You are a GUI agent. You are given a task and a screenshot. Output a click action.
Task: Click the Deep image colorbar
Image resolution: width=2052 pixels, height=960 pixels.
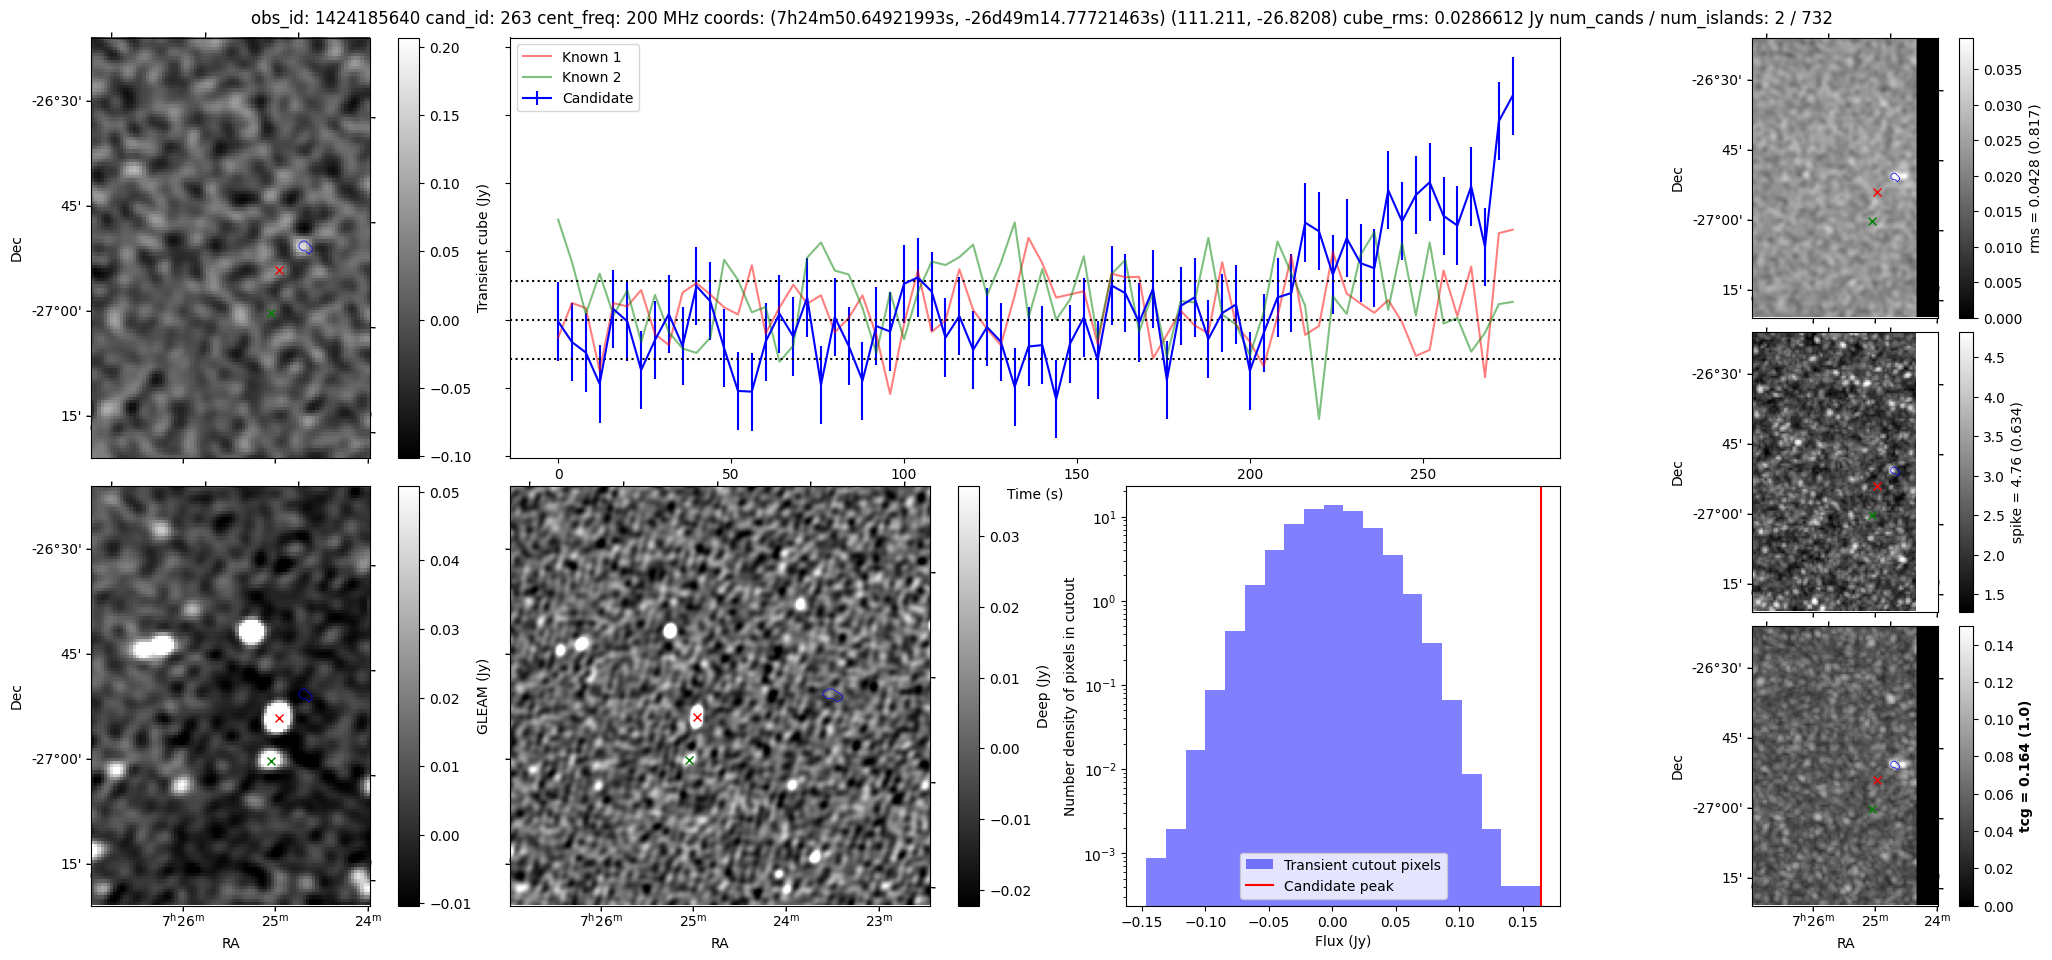pyautogui.click(x=969, y=696)
